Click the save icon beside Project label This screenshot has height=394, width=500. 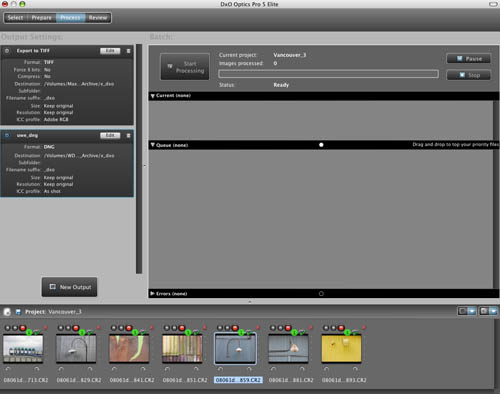18,312
